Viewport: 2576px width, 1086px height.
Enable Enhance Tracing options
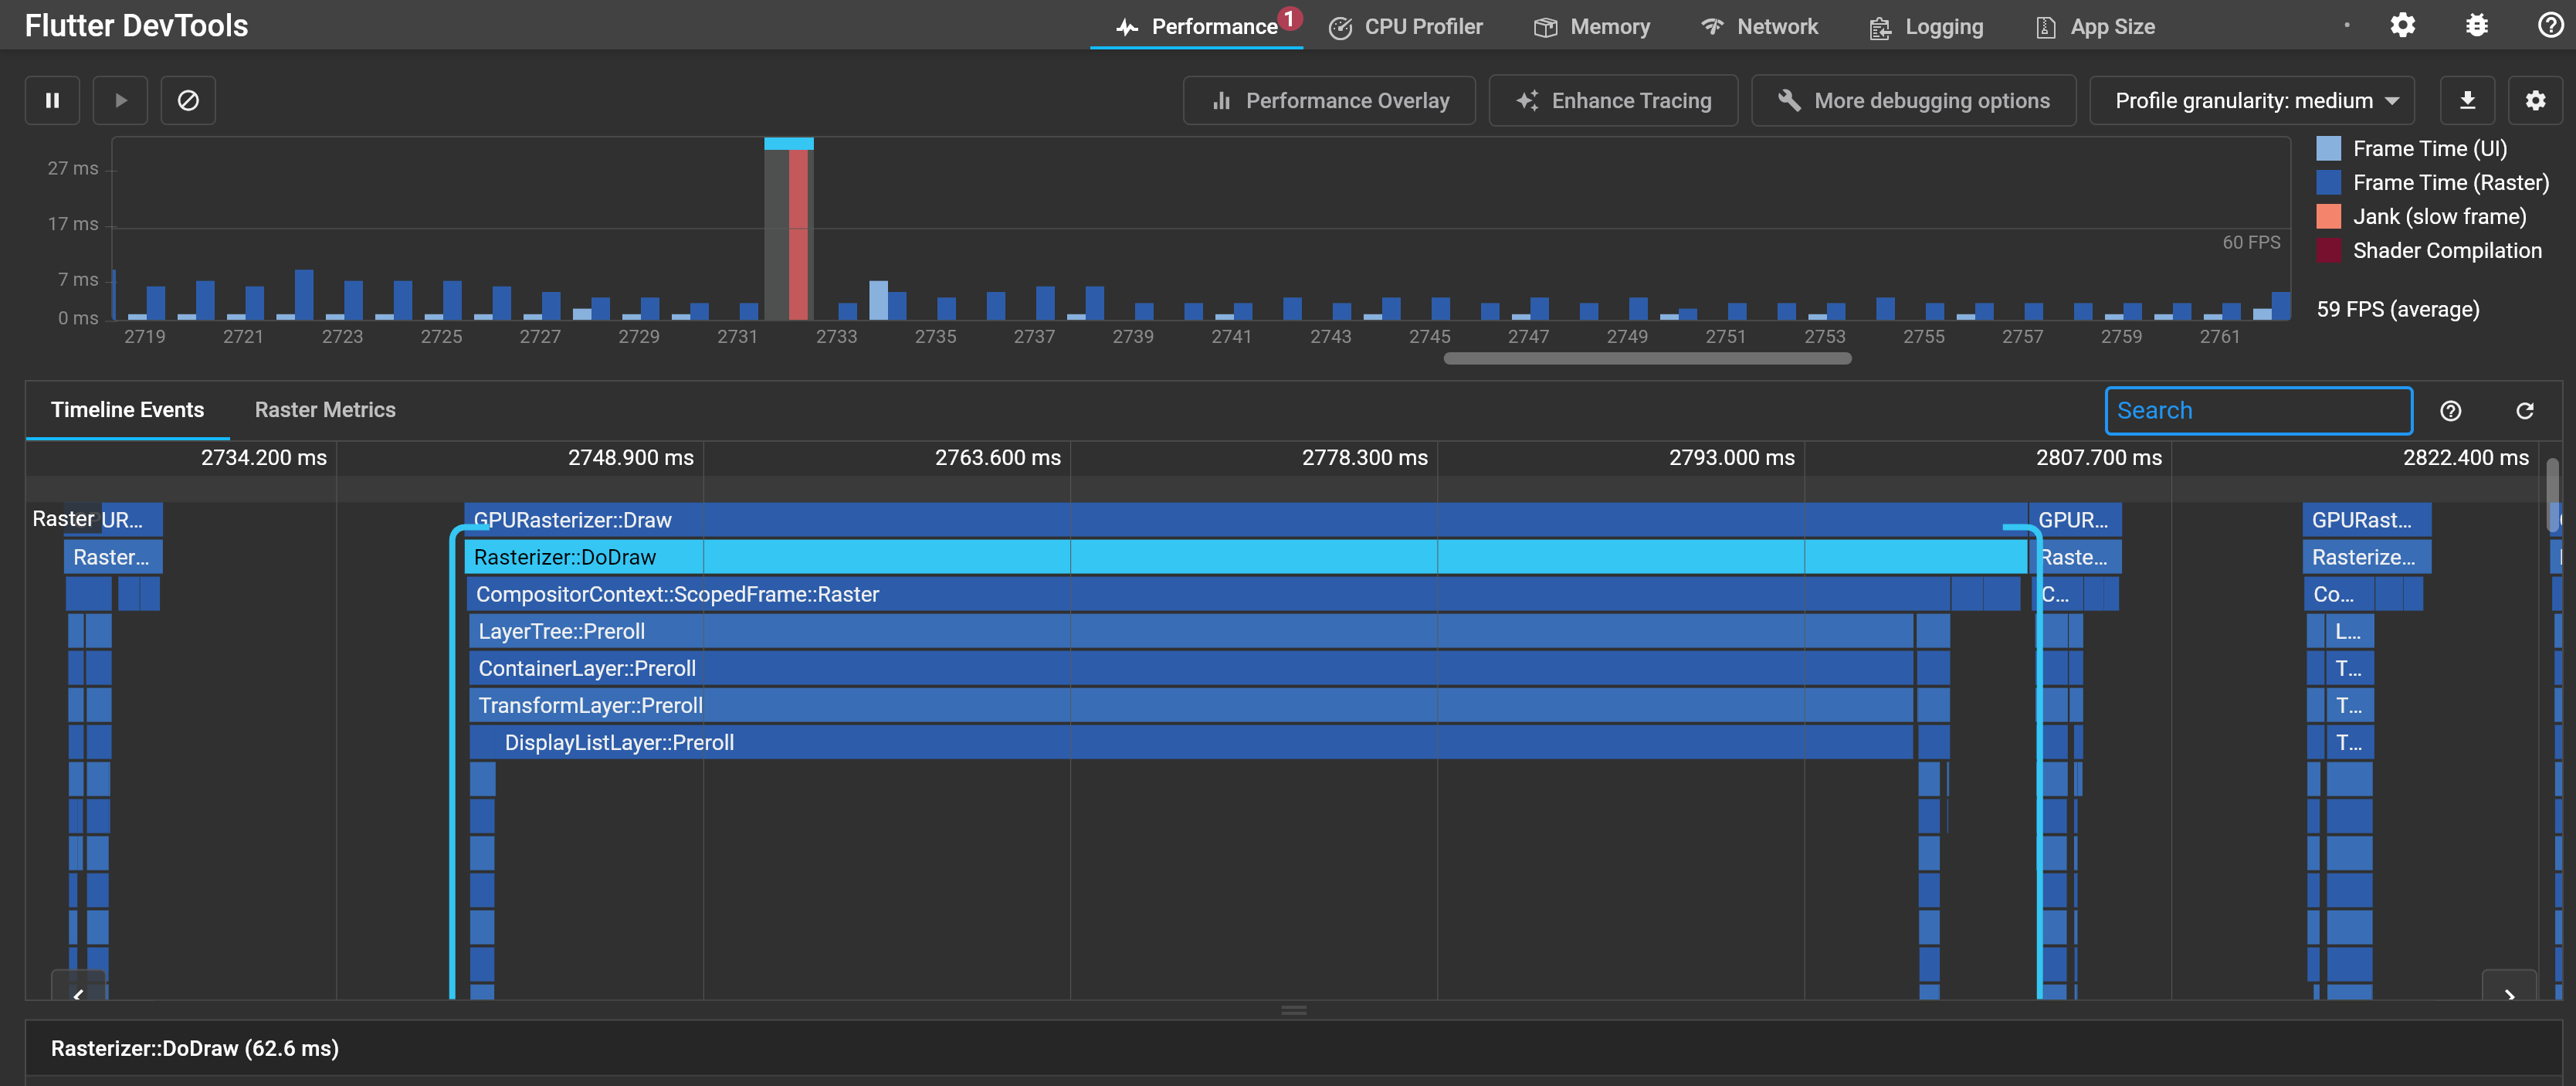1613,100
